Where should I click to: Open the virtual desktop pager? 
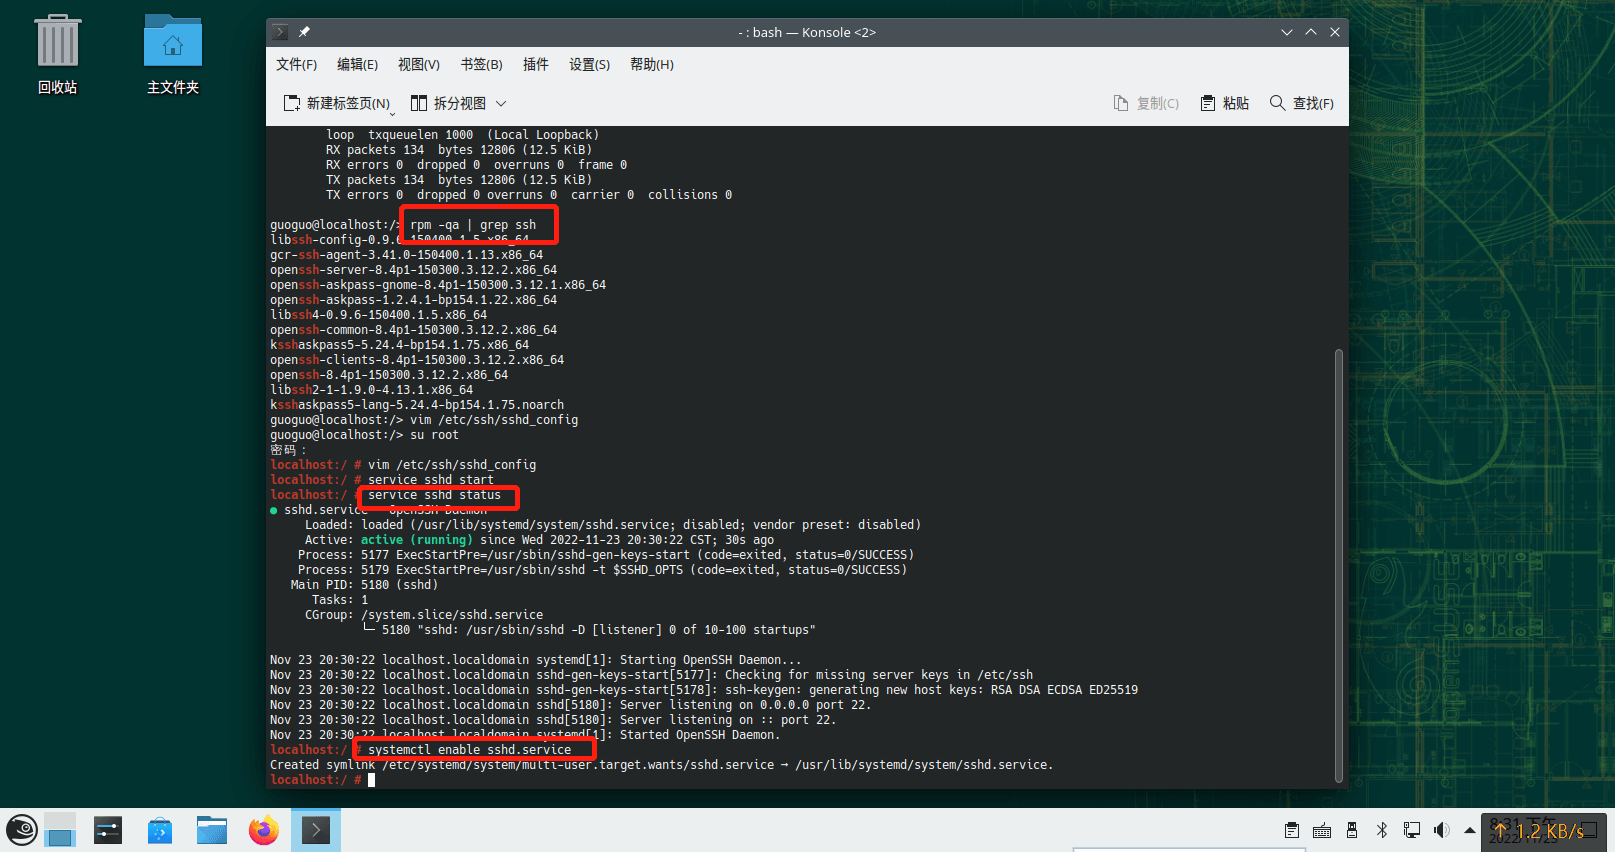pyautogui.click(x=61, y=830)
